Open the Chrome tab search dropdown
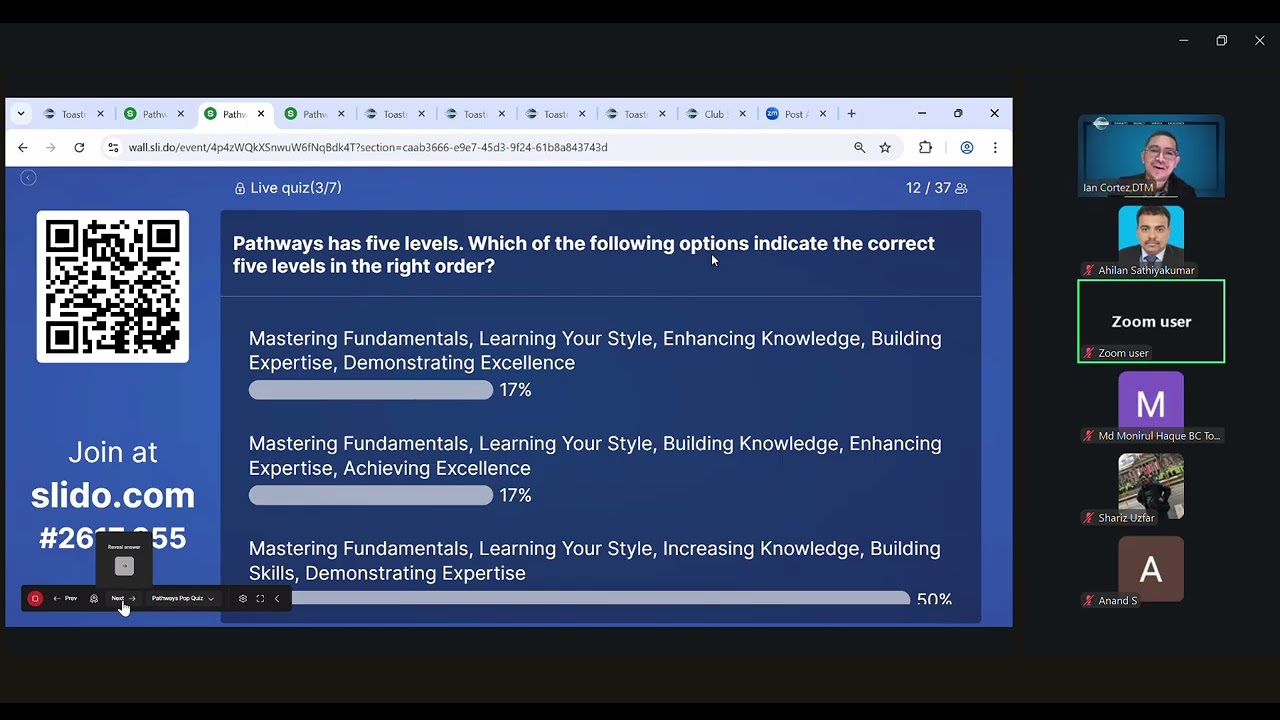The height and width of the screenshot is (720, 1280). [x=21, y=114]
